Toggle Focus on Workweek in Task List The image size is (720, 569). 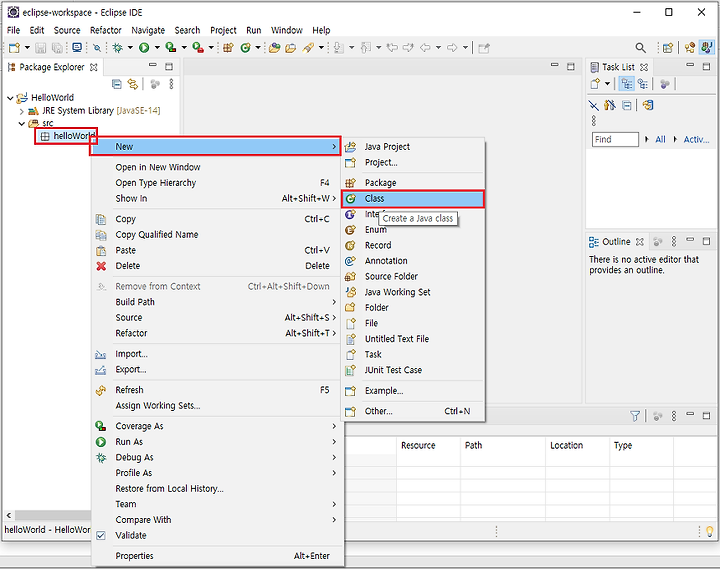click(x=664, y=84)
